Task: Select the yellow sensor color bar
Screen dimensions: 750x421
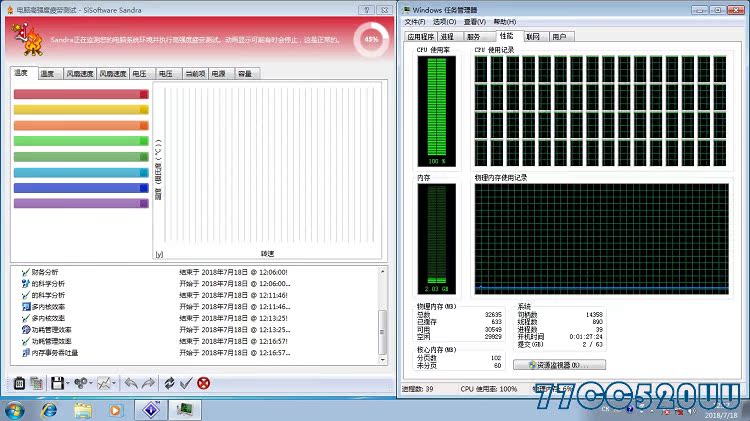Action: click(x=81, y=110)
